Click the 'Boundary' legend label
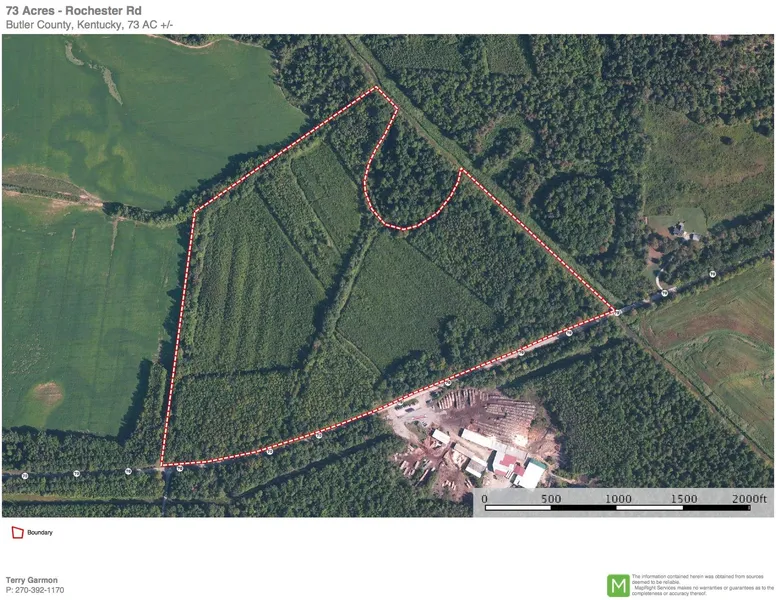776x600 pixels. [40, 533]
